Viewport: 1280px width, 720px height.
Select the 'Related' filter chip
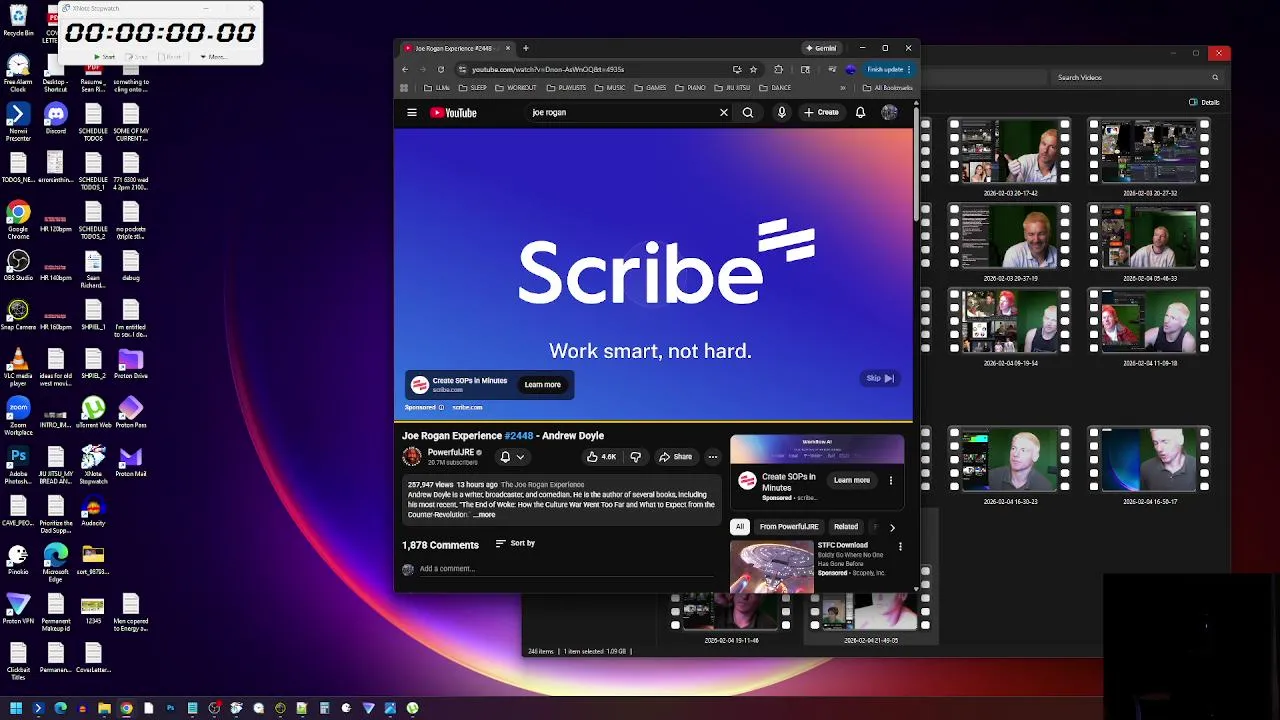[x=846, y=527]
